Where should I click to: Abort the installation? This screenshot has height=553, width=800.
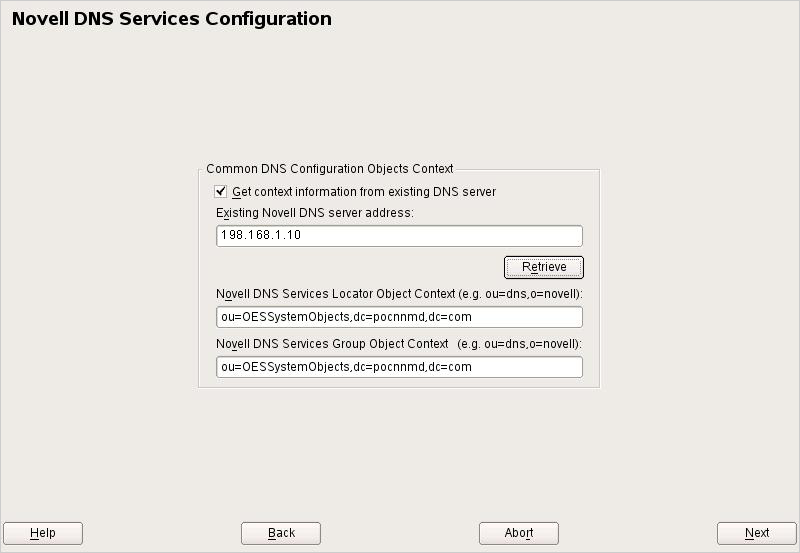pos(519,533)
